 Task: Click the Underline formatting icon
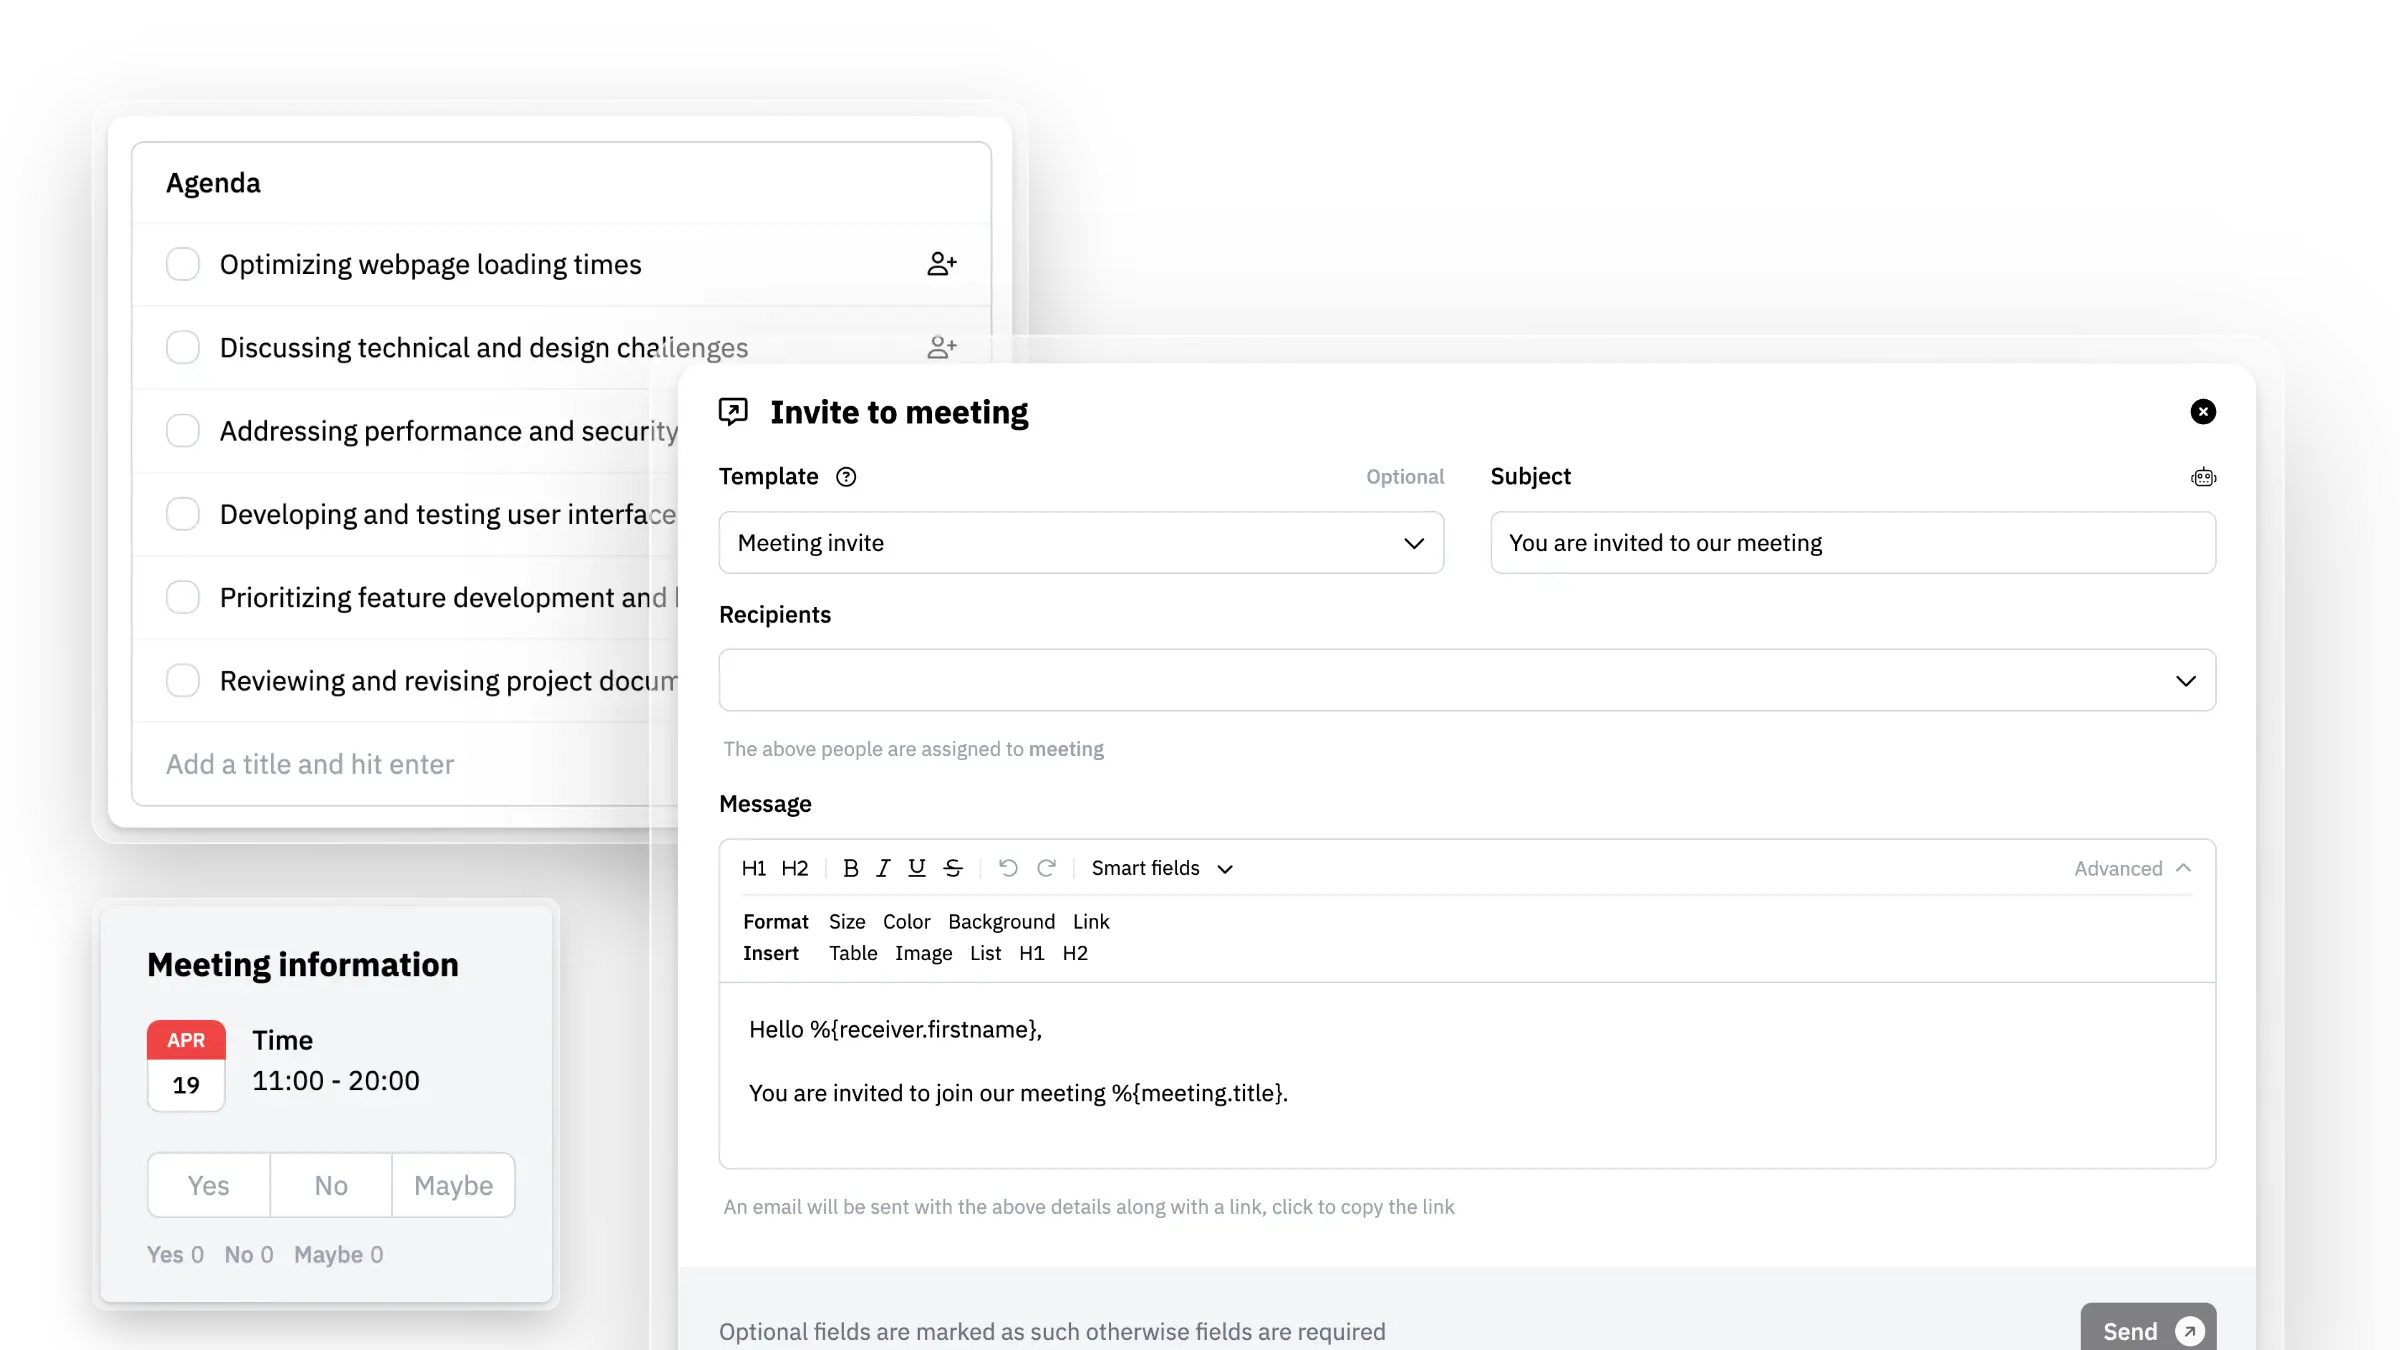(916, 868)
